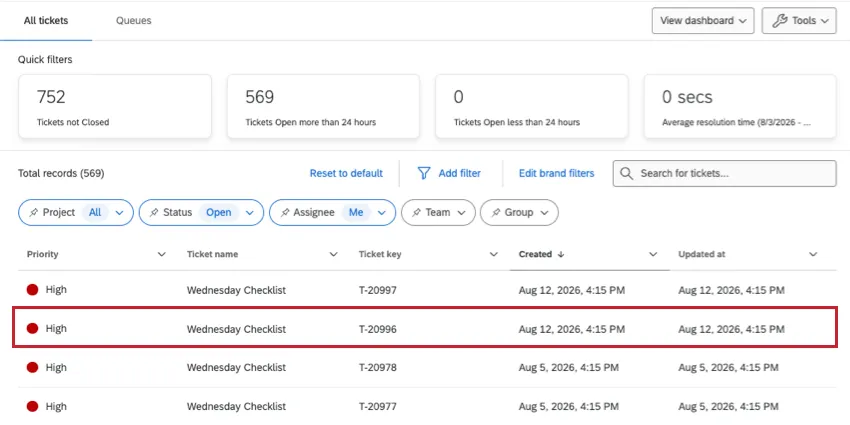Select Tickets Open more than 24 hours card
The image size is (850, 425).
click(323, 107)
